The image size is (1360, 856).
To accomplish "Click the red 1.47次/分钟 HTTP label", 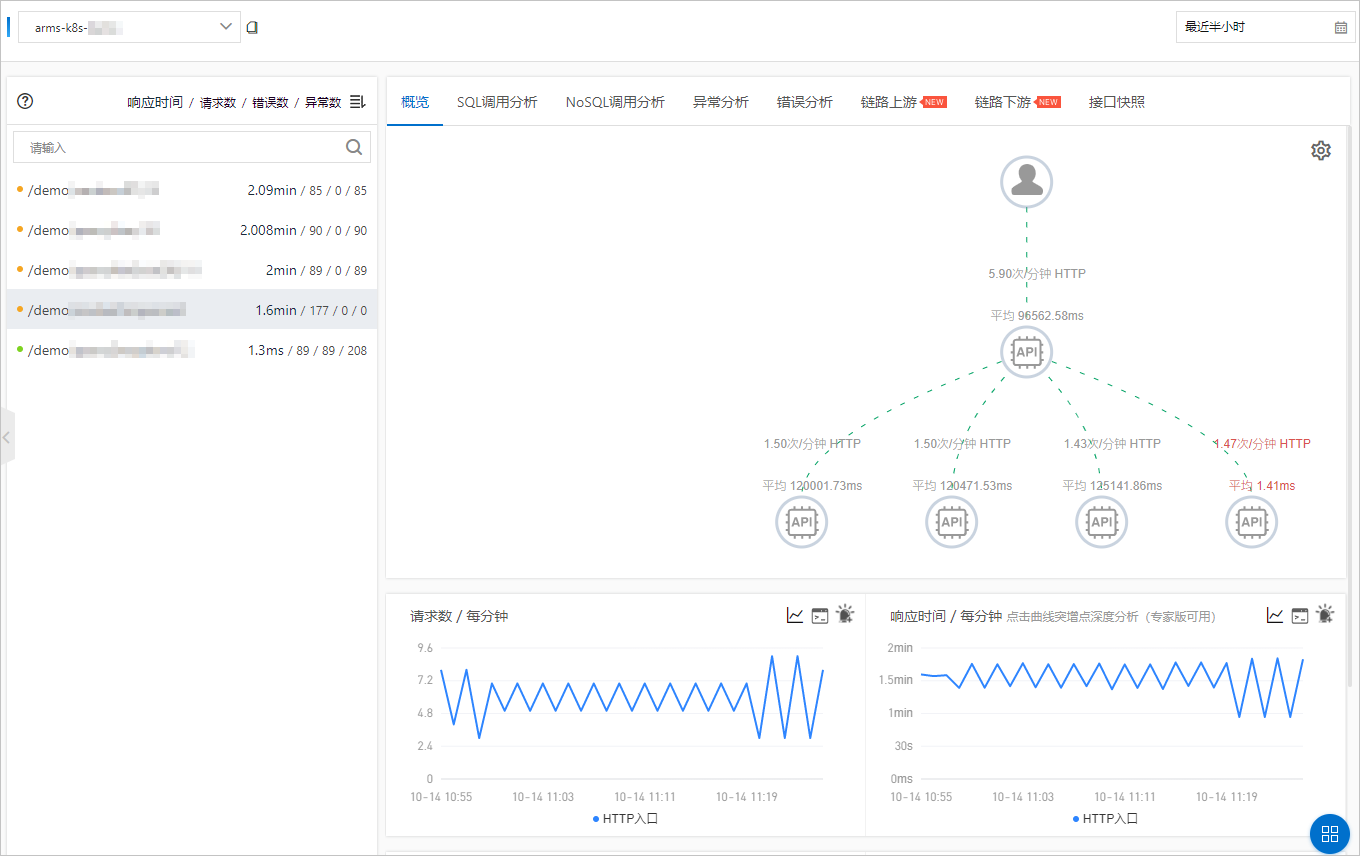I will point(1262,443).
